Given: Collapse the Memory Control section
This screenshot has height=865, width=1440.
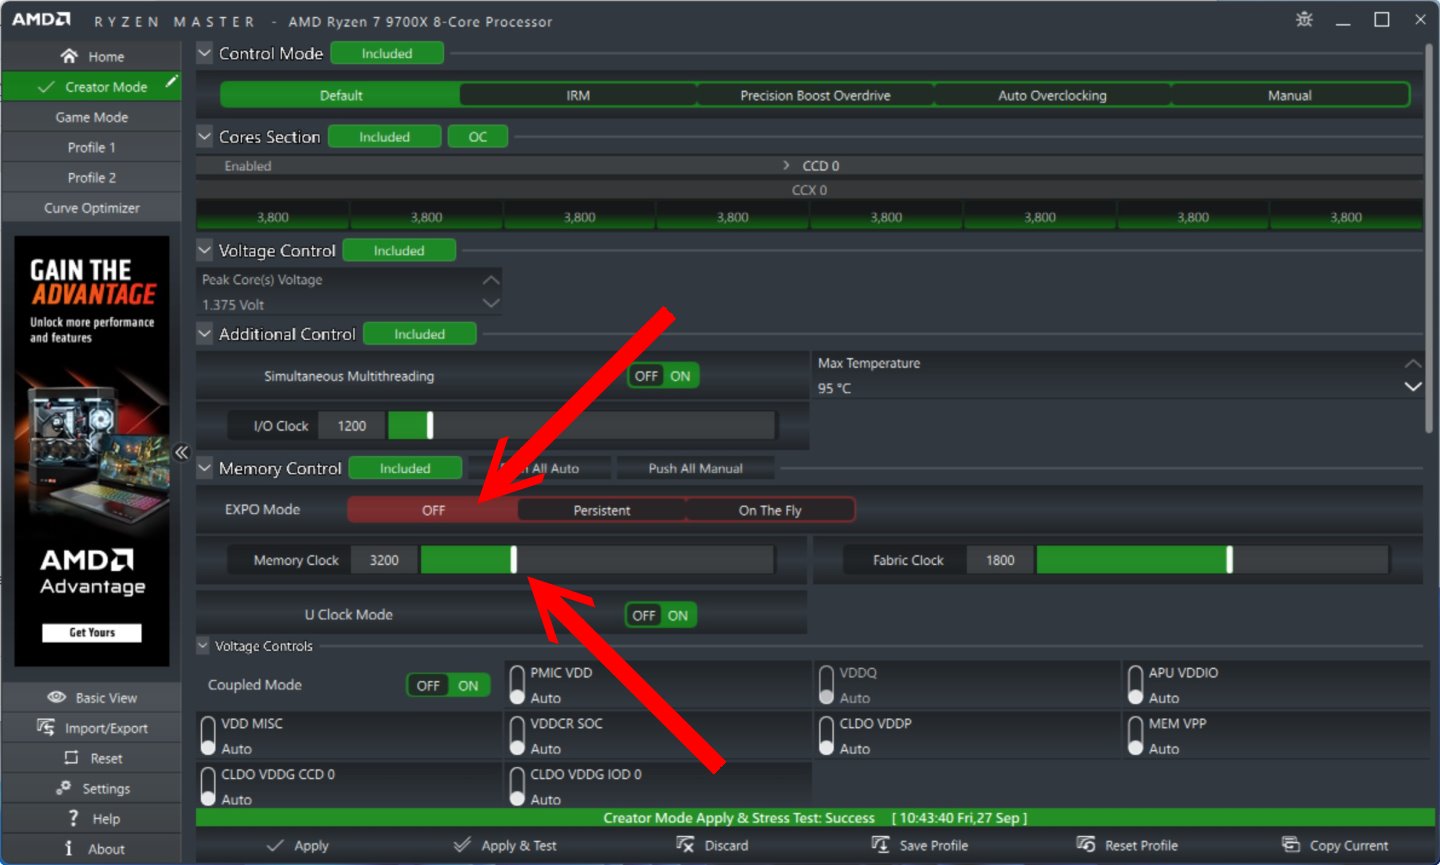Looking at the screenshot, I should tap(204, 467).
